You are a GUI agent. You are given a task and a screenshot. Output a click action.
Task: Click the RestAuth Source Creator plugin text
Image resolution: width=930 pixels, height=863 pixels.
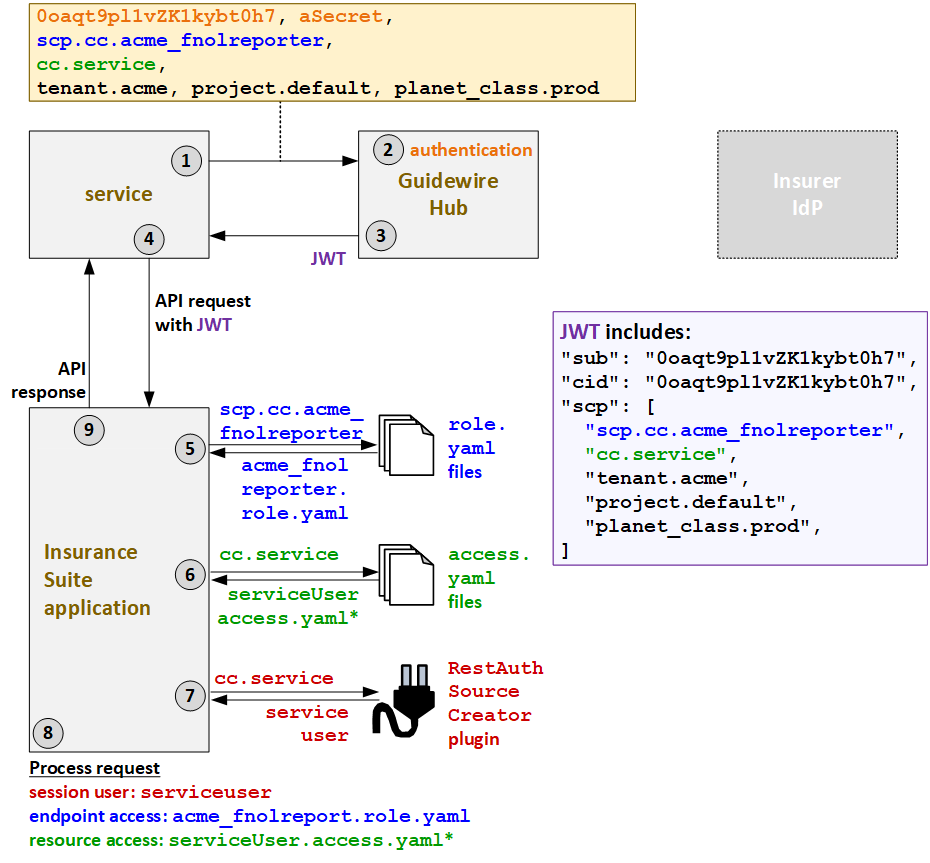coord(495,703)
